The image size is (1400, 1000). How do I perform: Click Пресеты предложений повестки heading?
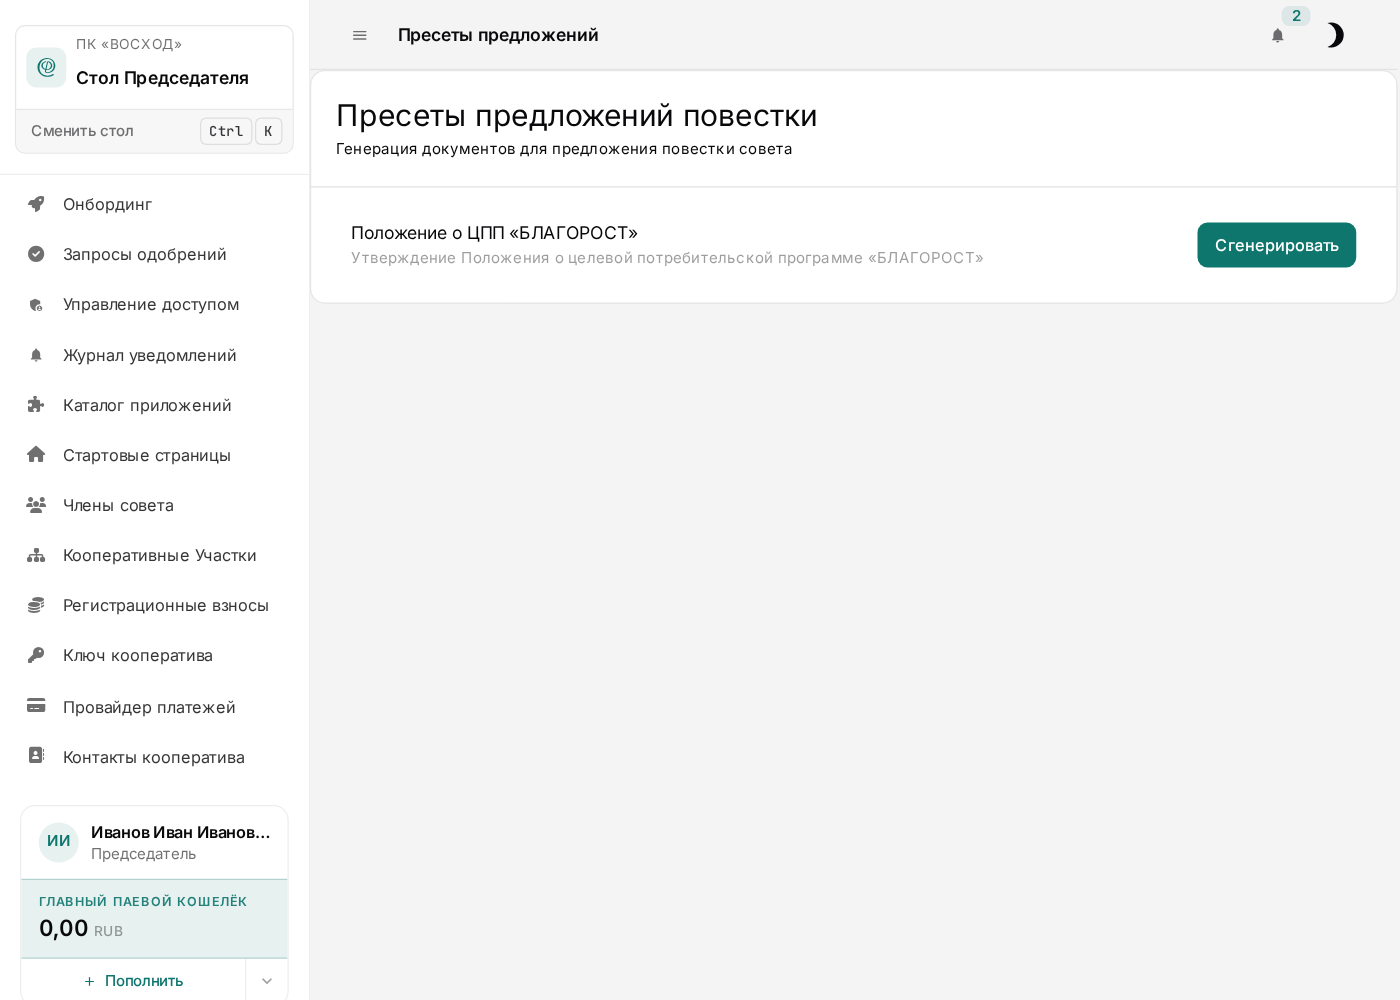tap(576, 116)
